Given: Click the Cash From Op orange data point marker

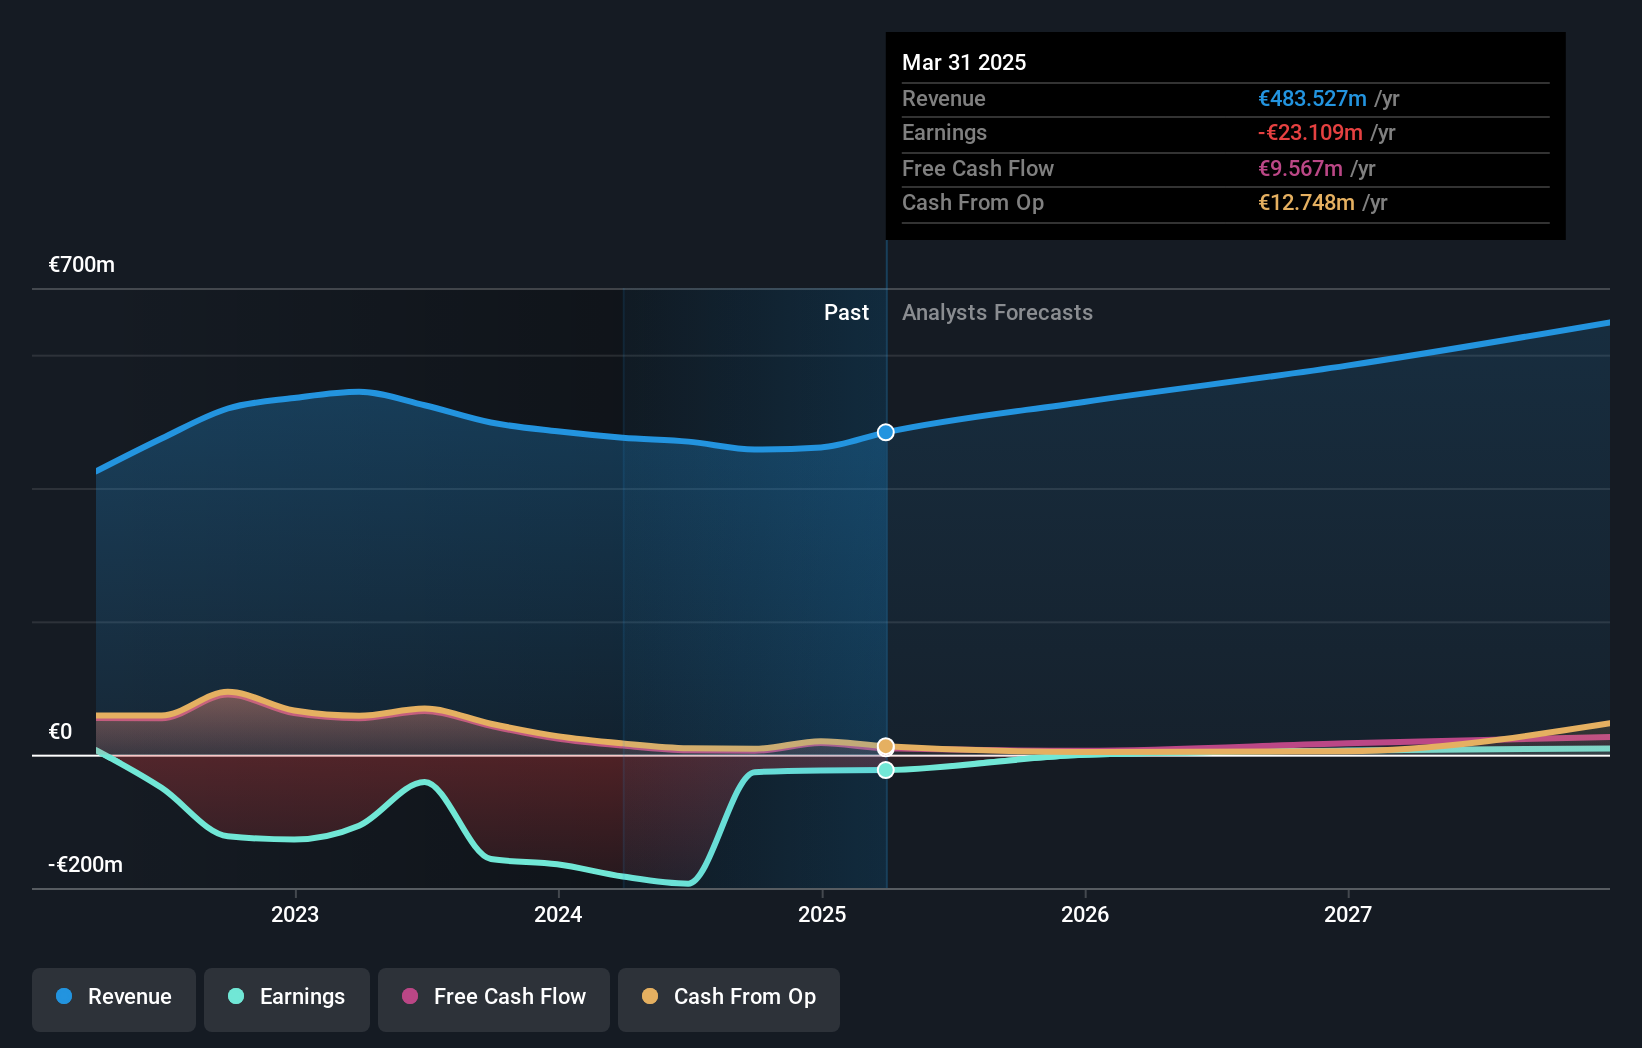Looking at the screenshot, I should click(x=886, y=747).
